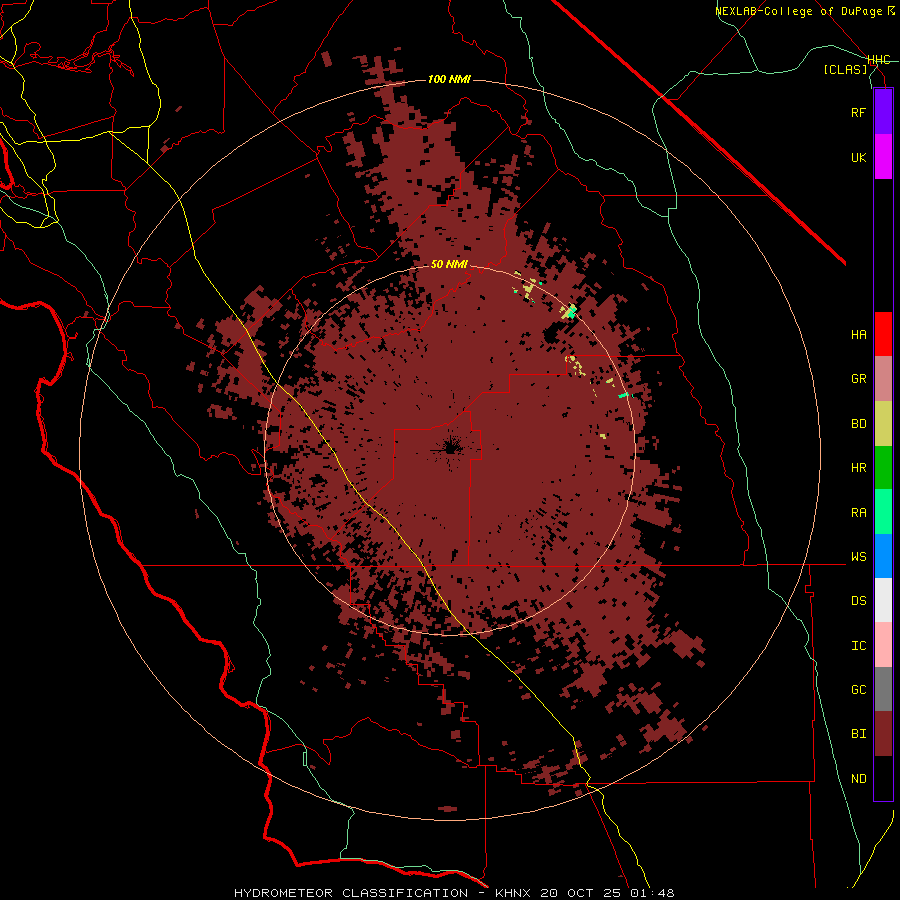900x900 pixels.
Task: Click the DS legend label
Action: (858, 601)
